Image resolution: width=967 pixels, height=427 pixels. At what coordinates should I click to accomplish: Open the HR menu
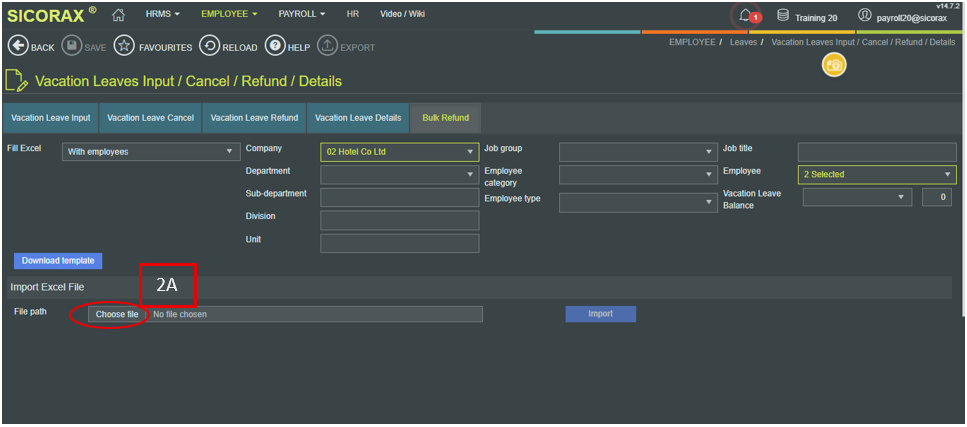353,14
